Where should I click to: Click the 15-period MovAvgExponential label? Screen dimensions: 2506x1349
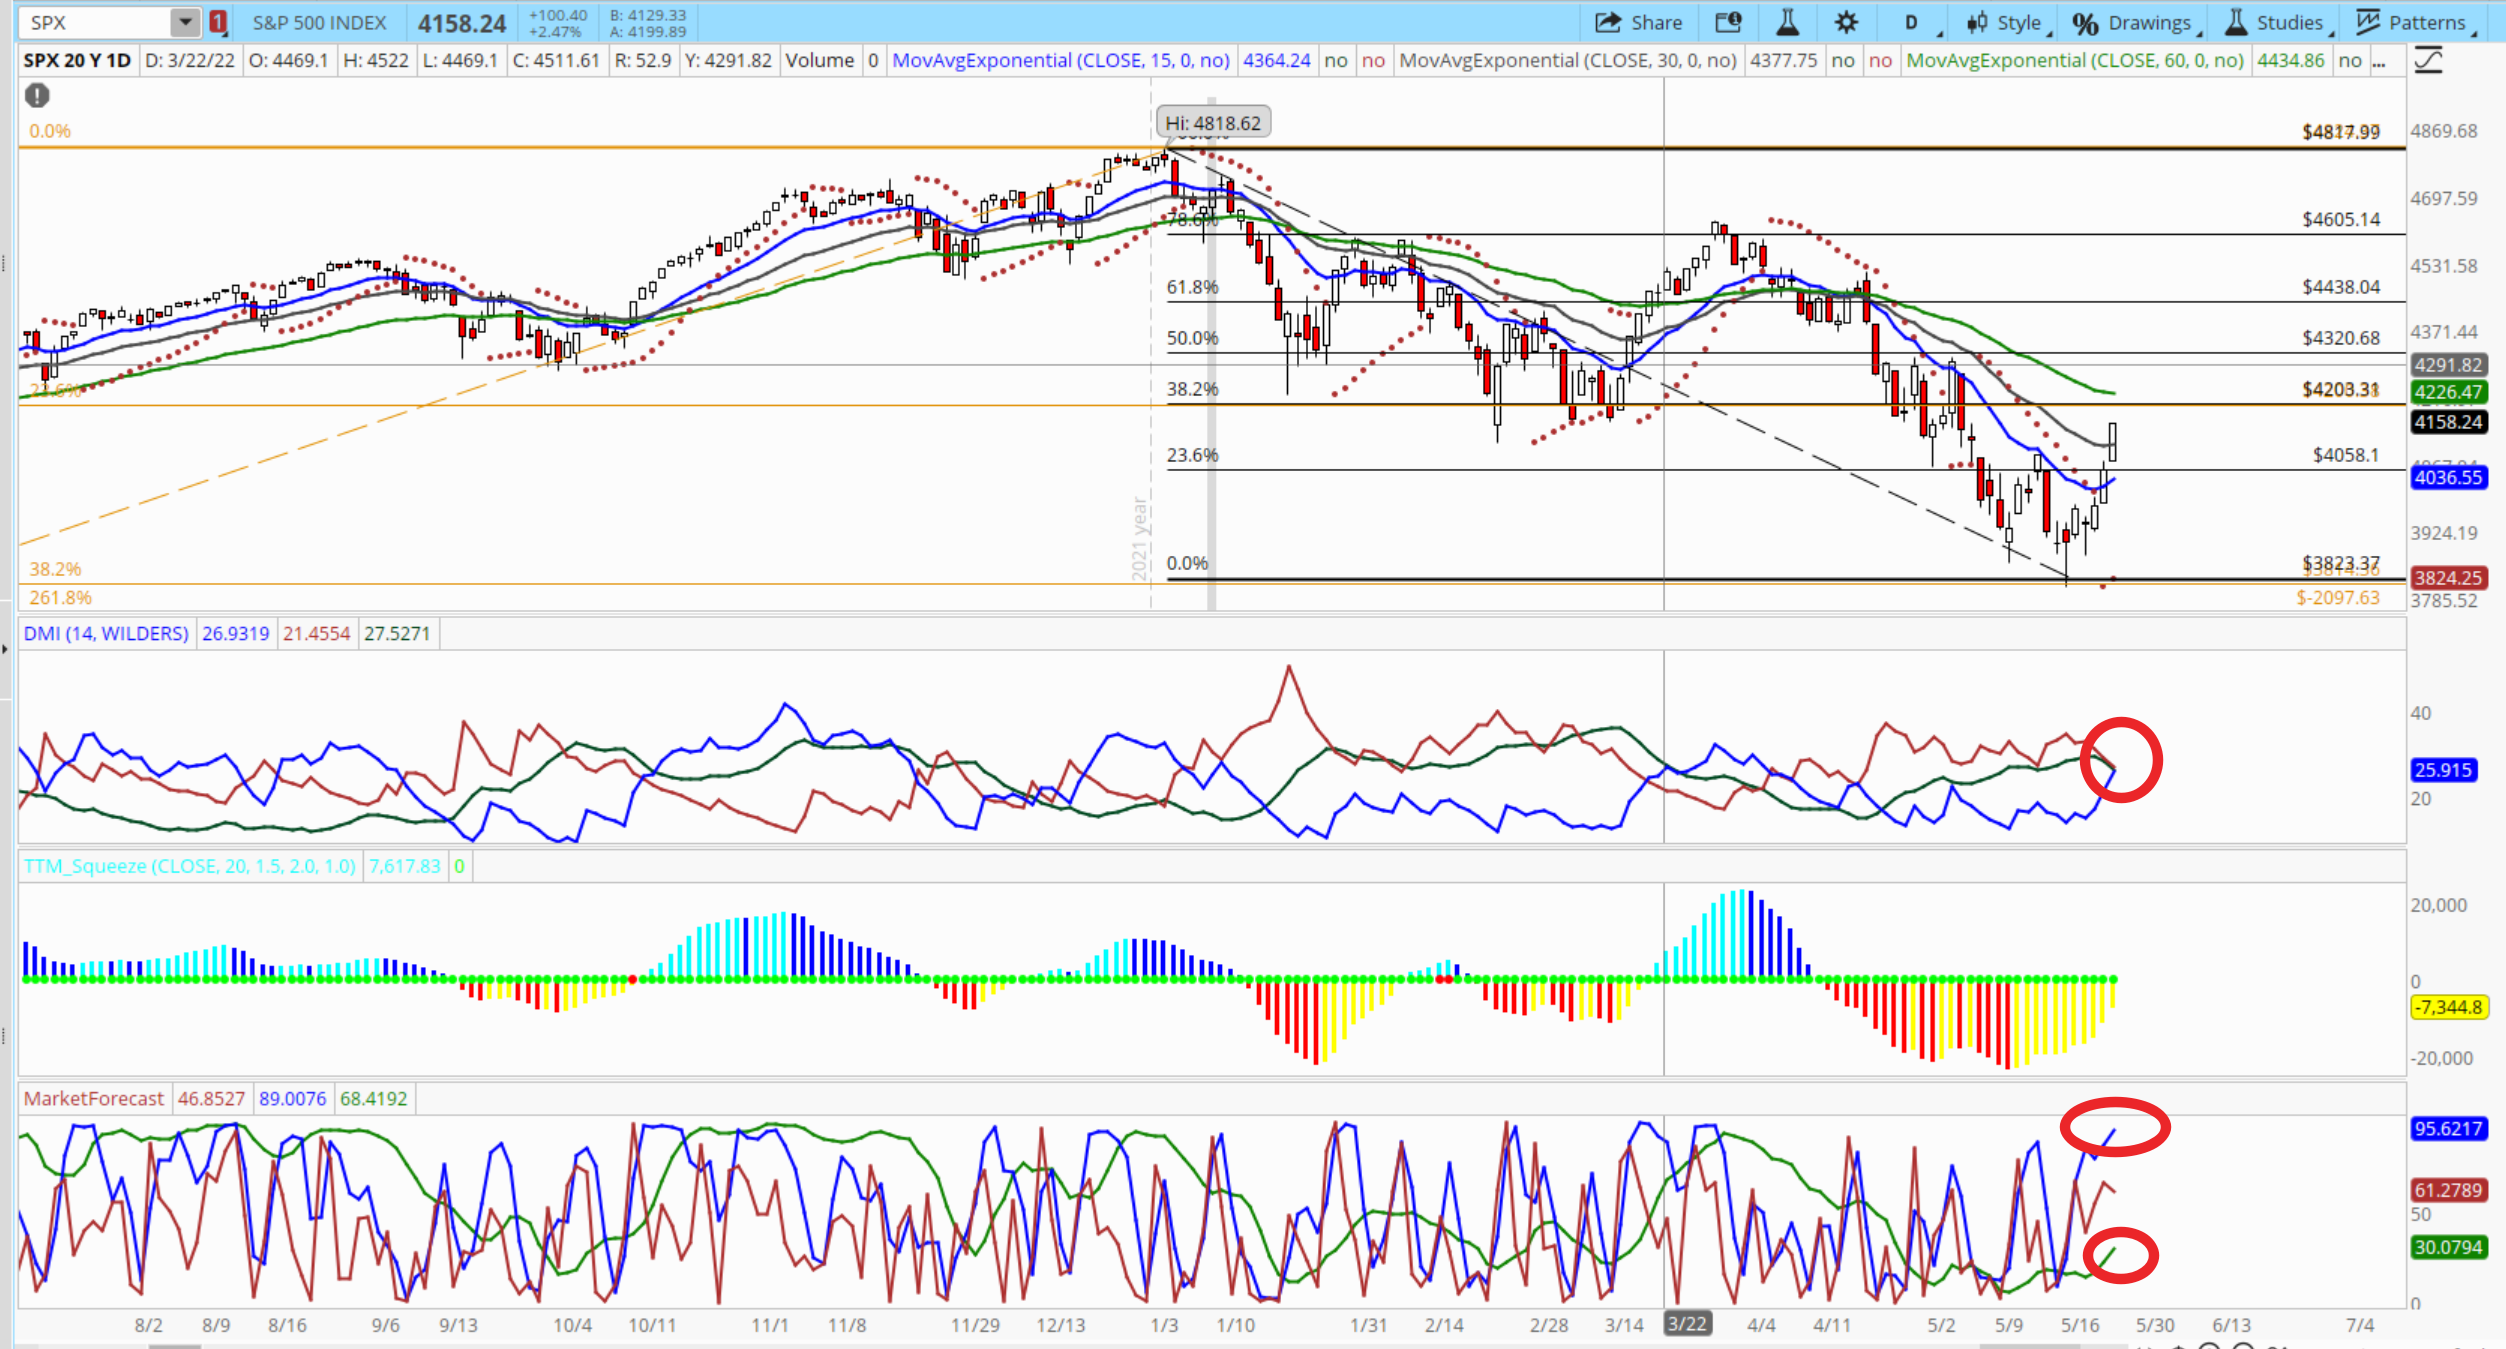coord(1060,61)
